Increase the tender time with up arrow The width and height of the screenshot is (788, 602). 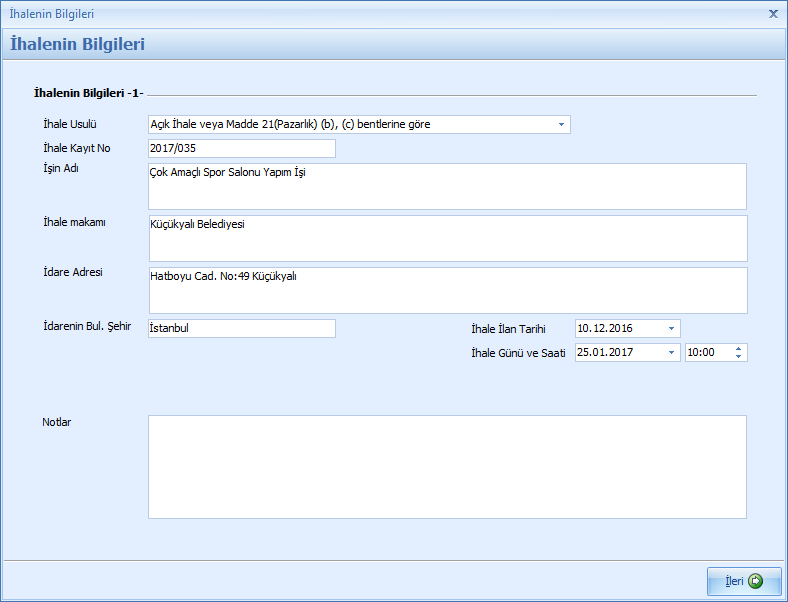point(738,349)
